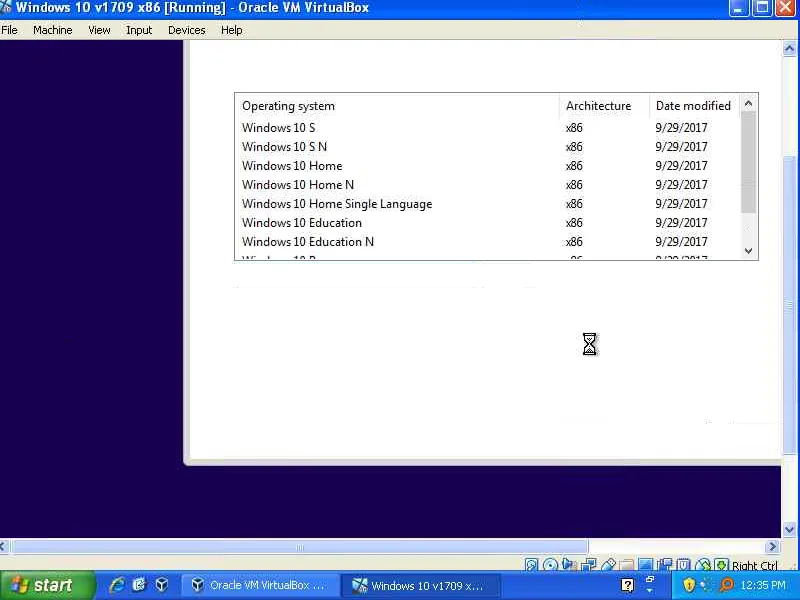Select Windows 10 Home Single Language
The height and width of the screenshot is (600, 800).
(488, 204)
